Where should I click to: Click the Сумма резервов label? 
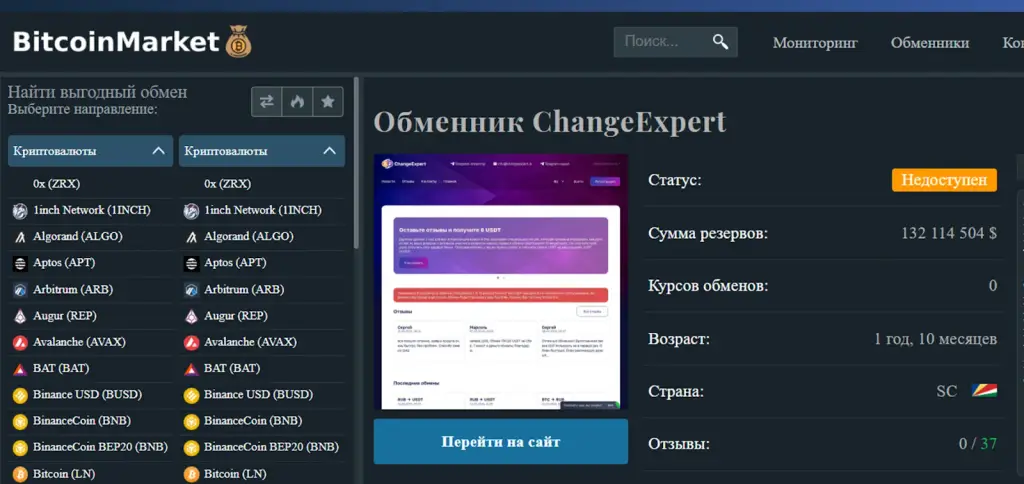[x=708, y=234]
